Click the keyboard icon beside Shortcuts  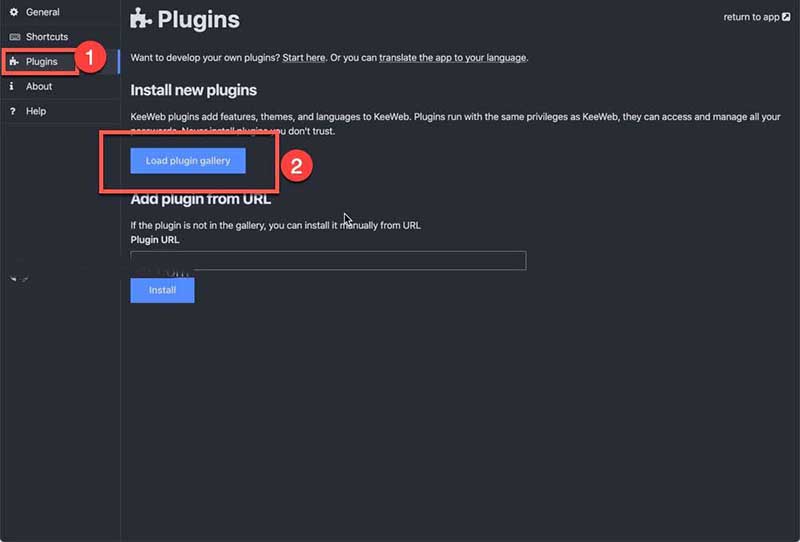(x=13, y=37)
